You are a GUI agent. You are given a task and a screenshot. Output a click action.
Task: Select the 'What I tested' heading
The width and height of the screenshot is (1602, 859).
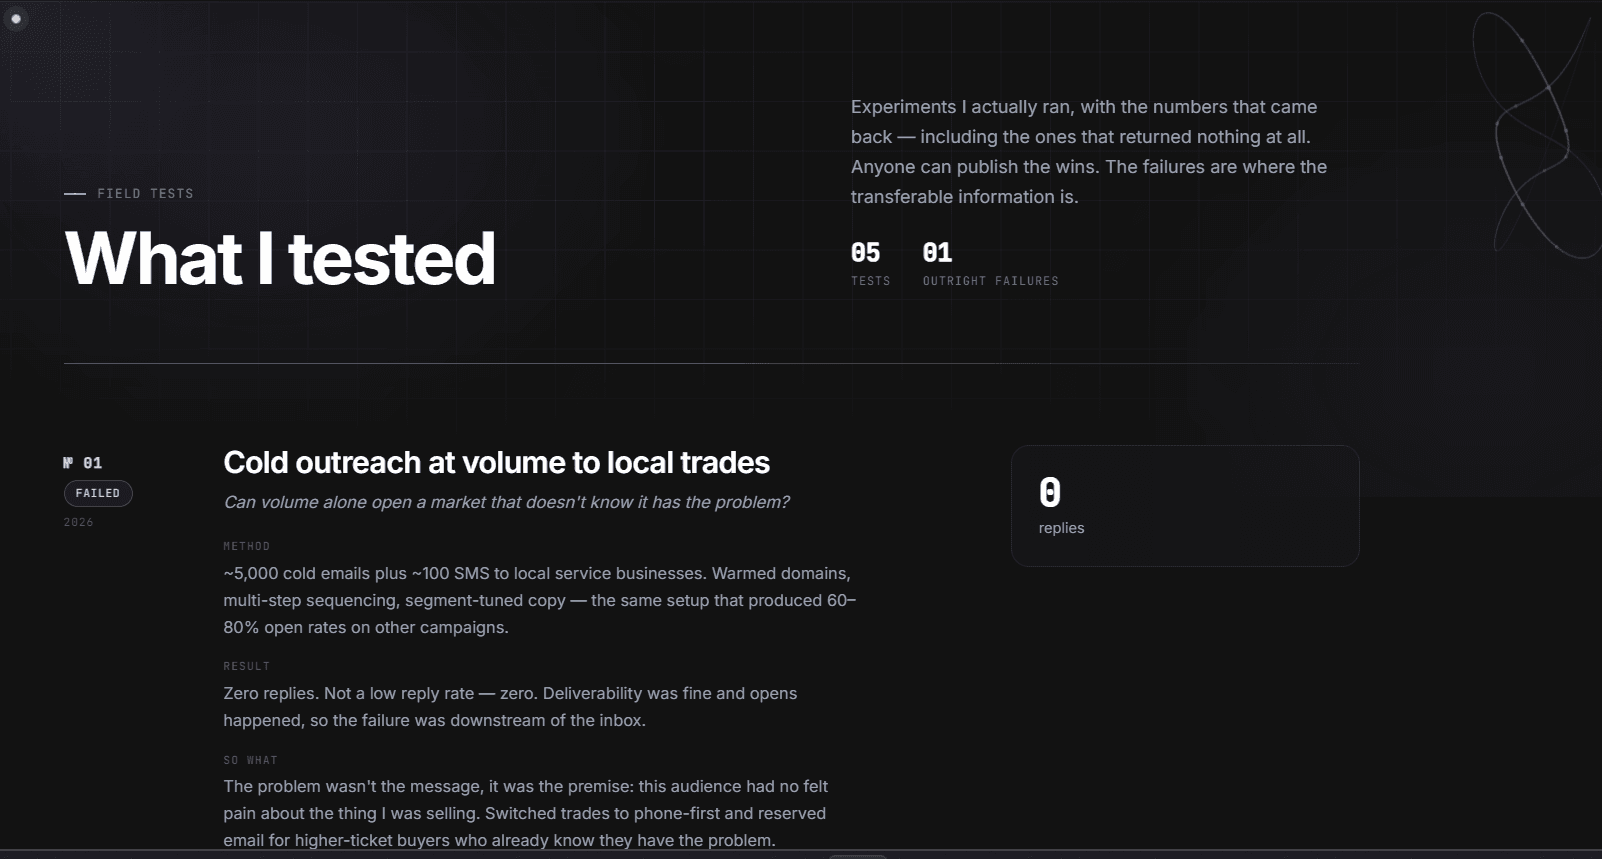coord(280,258)
